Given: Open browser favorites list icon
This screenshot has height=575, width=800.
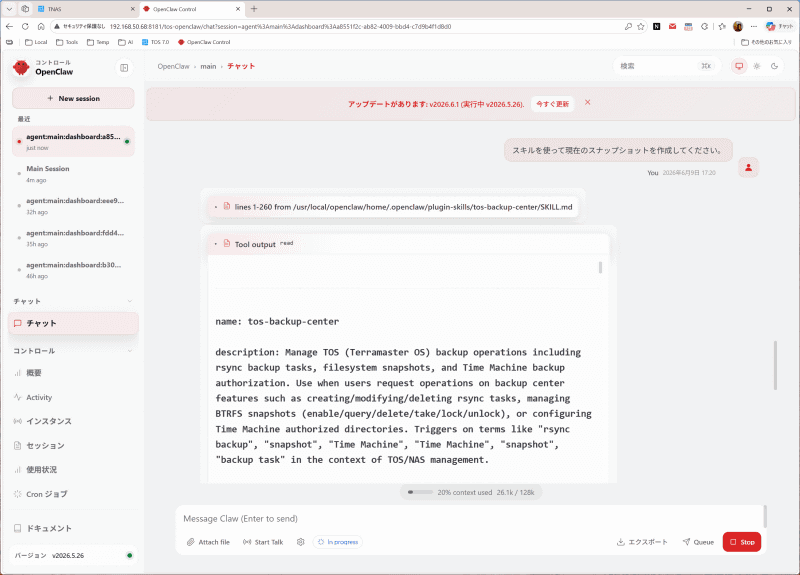Looking at the screenshot, I should 721,27.
